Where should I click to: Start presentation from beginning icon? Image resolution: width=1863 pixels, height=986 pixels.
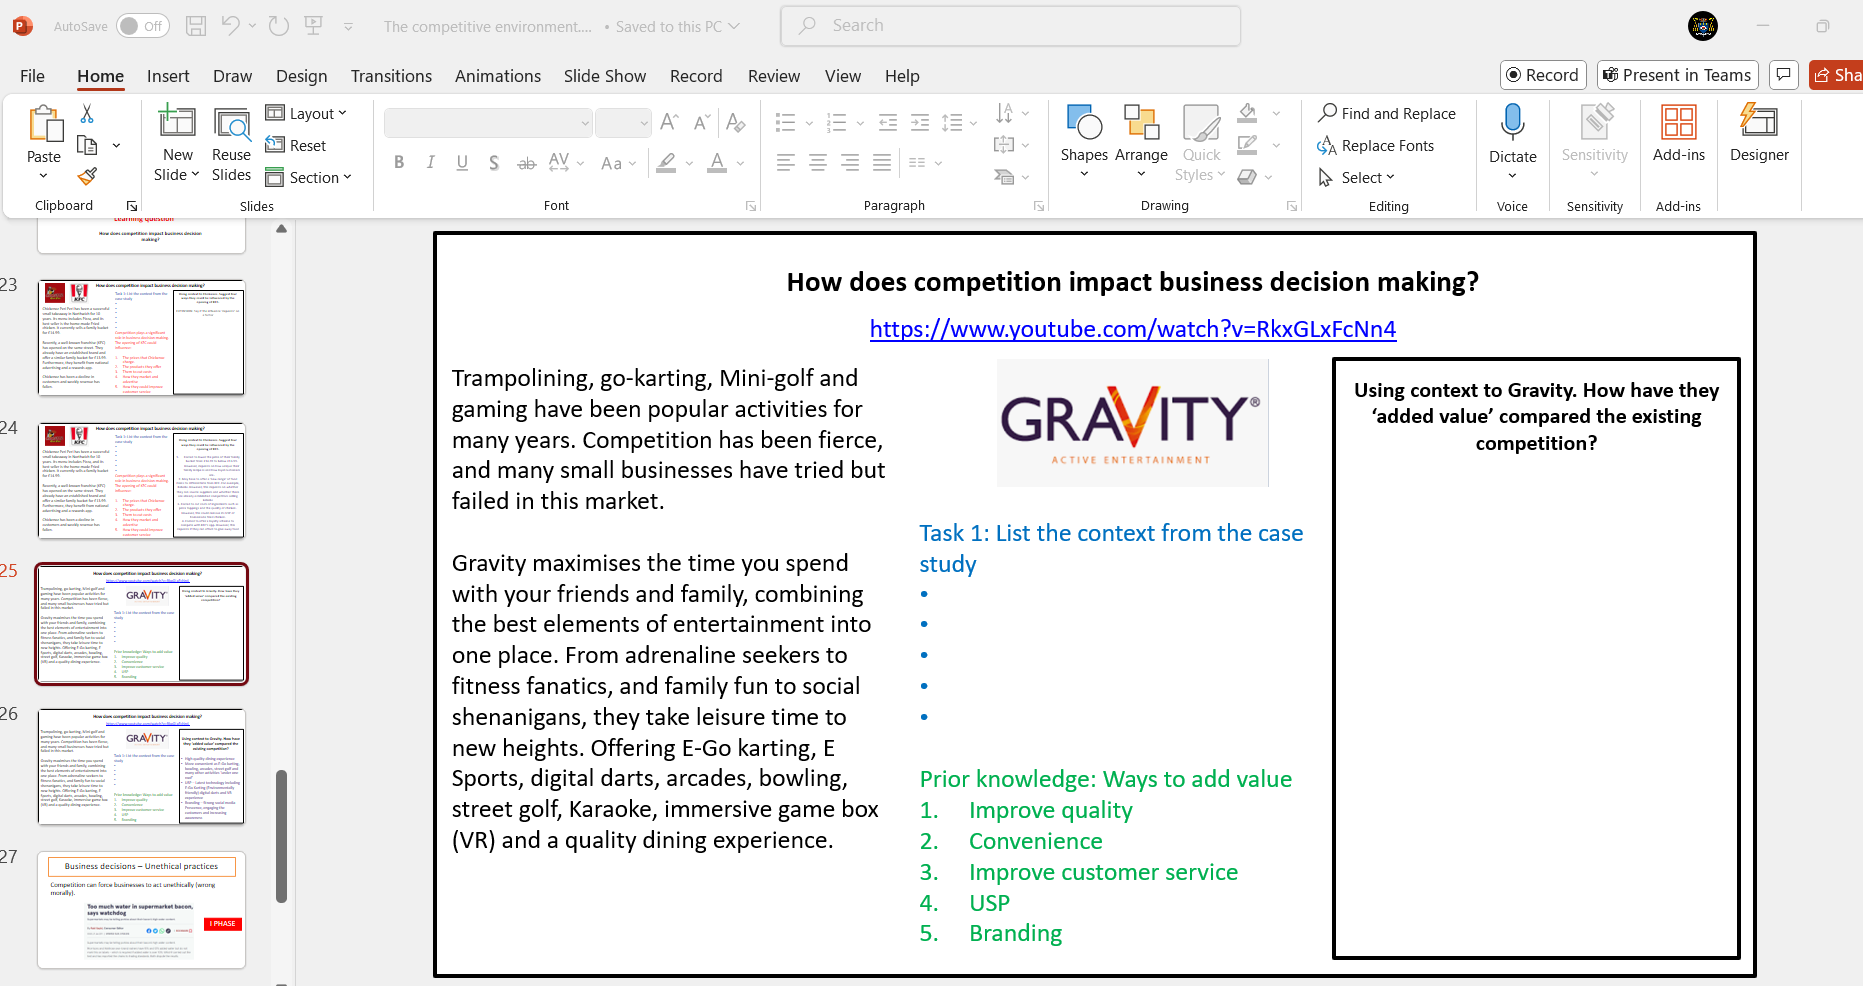314,26
